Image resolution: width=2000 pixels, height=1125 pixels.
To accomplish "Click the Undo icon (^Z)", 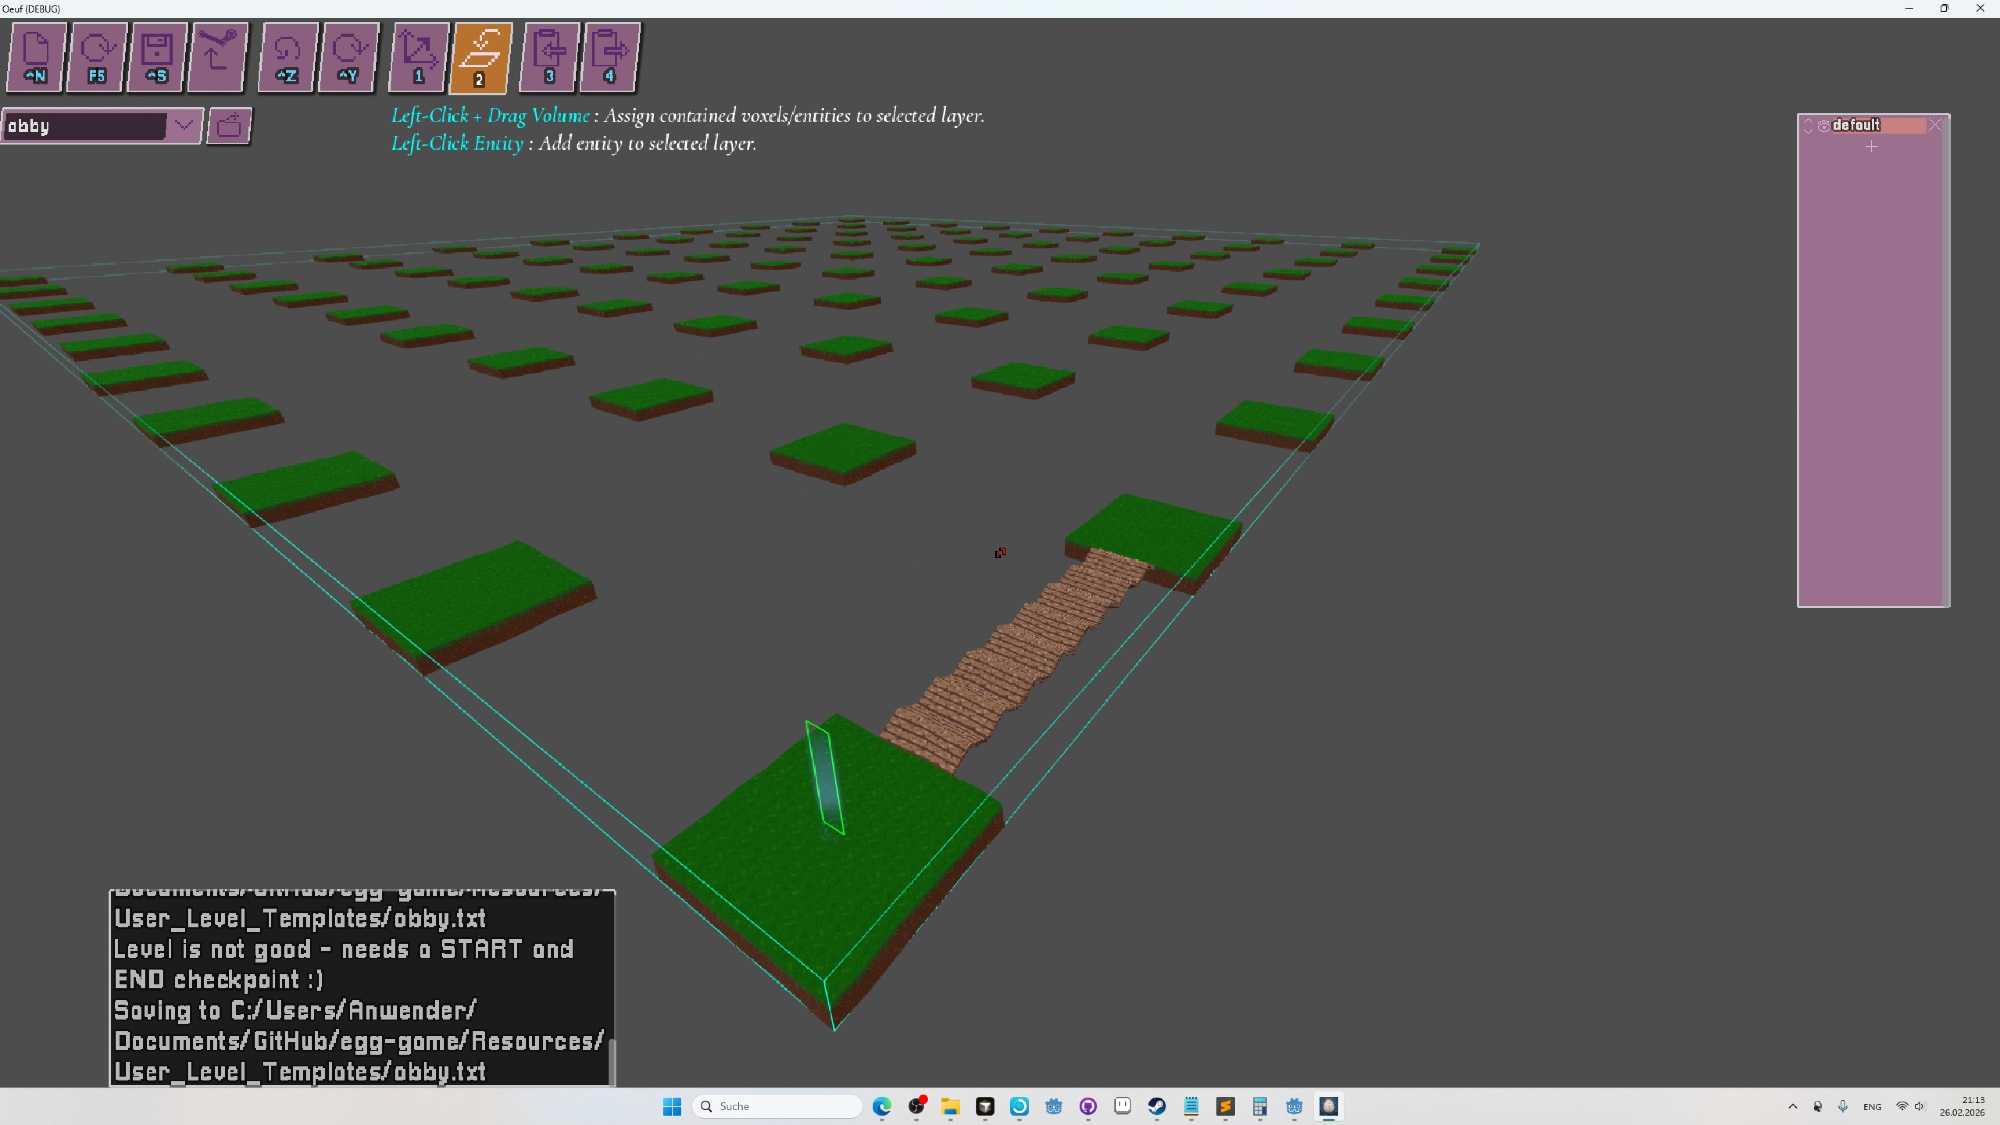I will coord(287,57).
